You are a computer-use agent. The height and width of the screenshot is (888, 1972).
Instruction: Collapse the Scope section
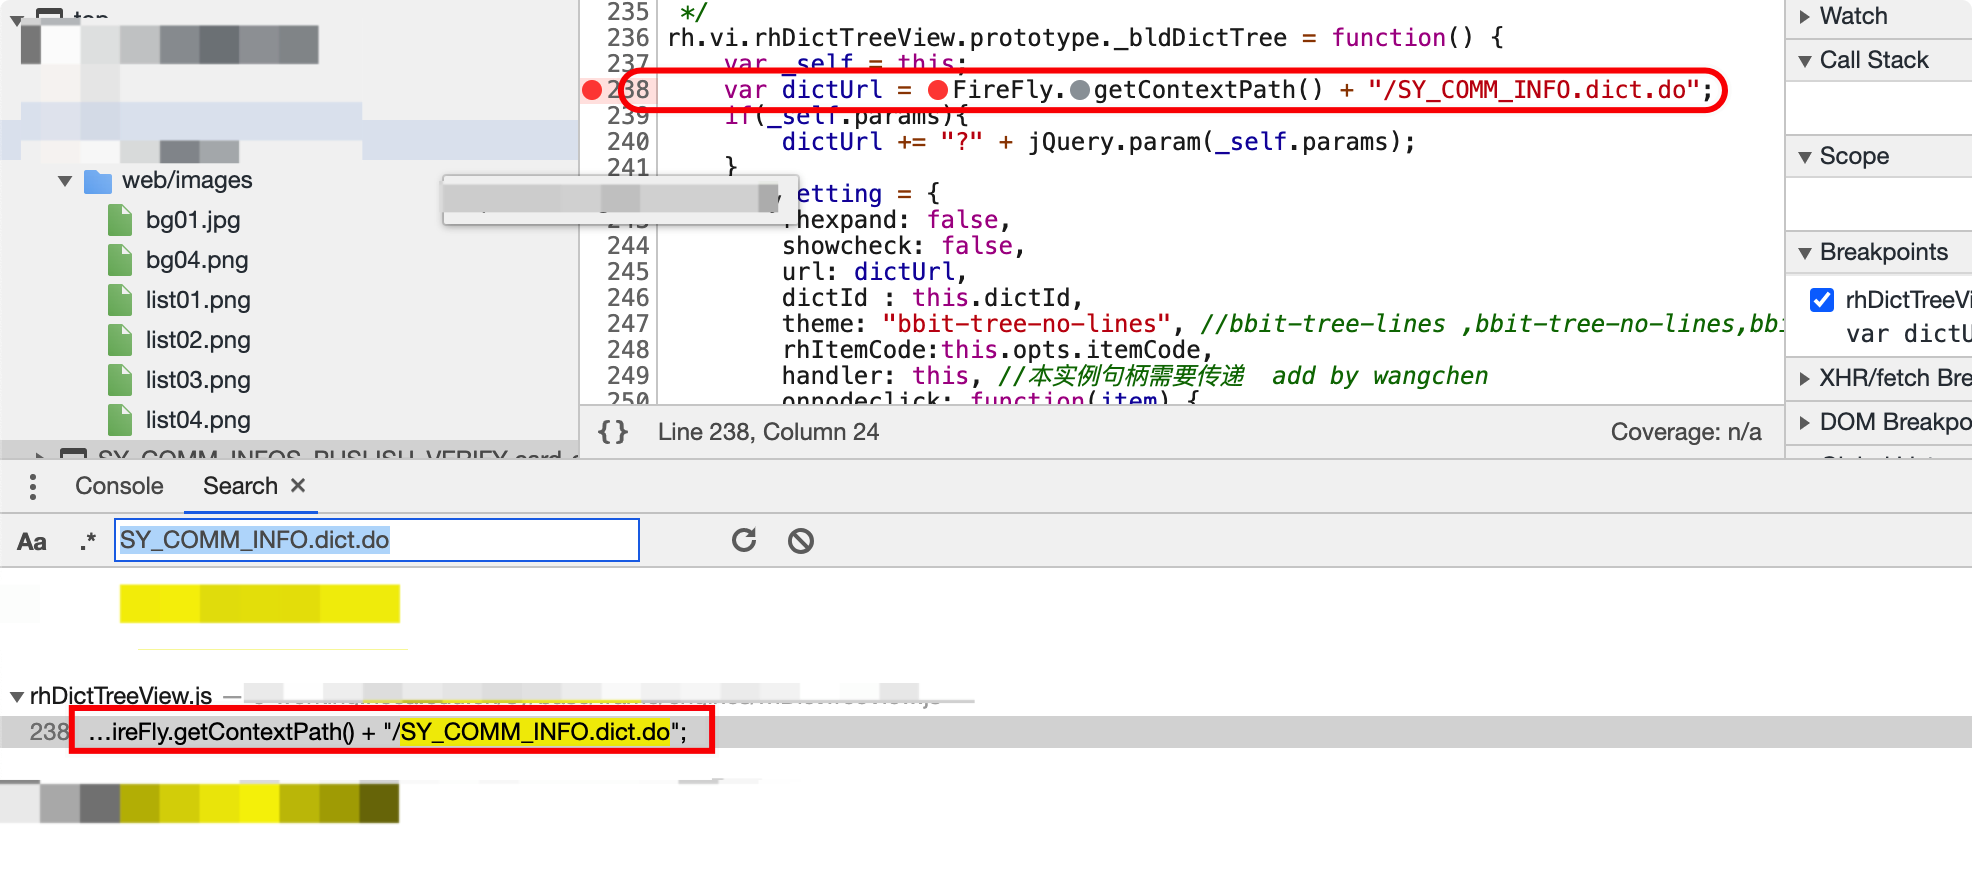[x=1805, y=156]
